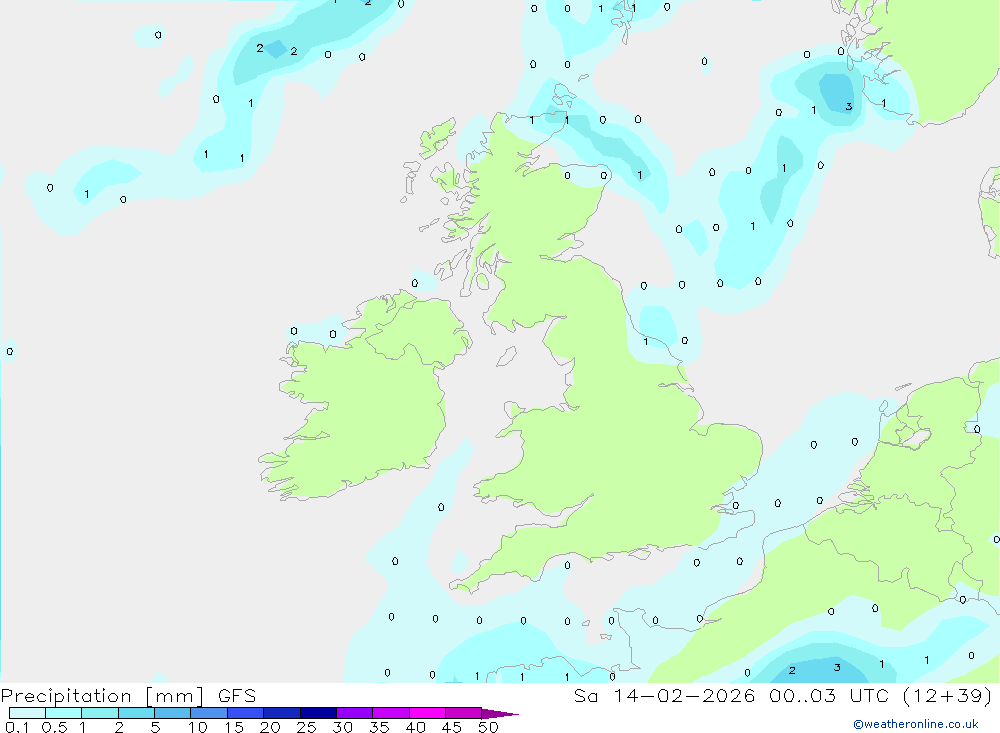Select the "25" legend scale label
This screenshot has width=1000, height=733.
pos(306,727)
